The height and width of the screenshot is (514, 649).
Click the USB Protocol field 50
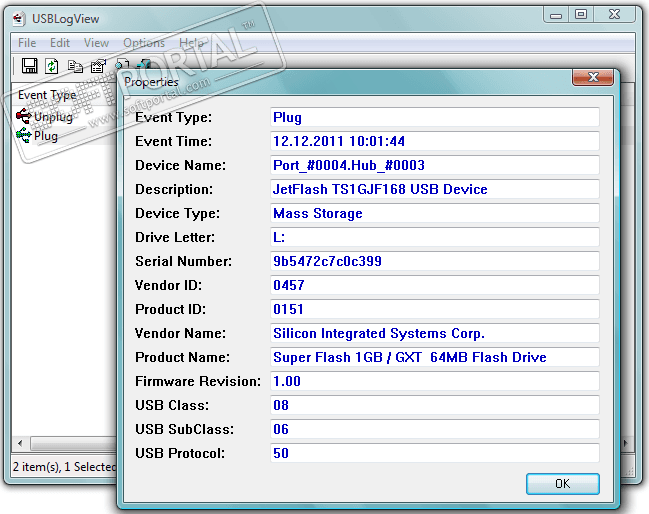click(435, 453)
